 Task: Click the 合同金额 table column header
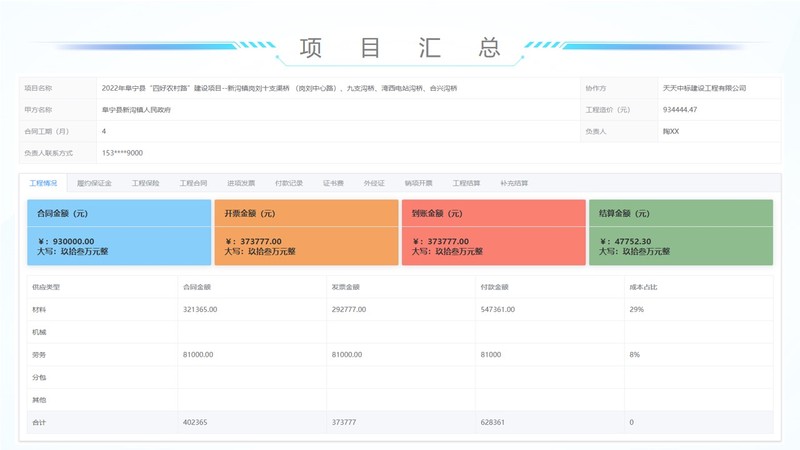point(197,287)
